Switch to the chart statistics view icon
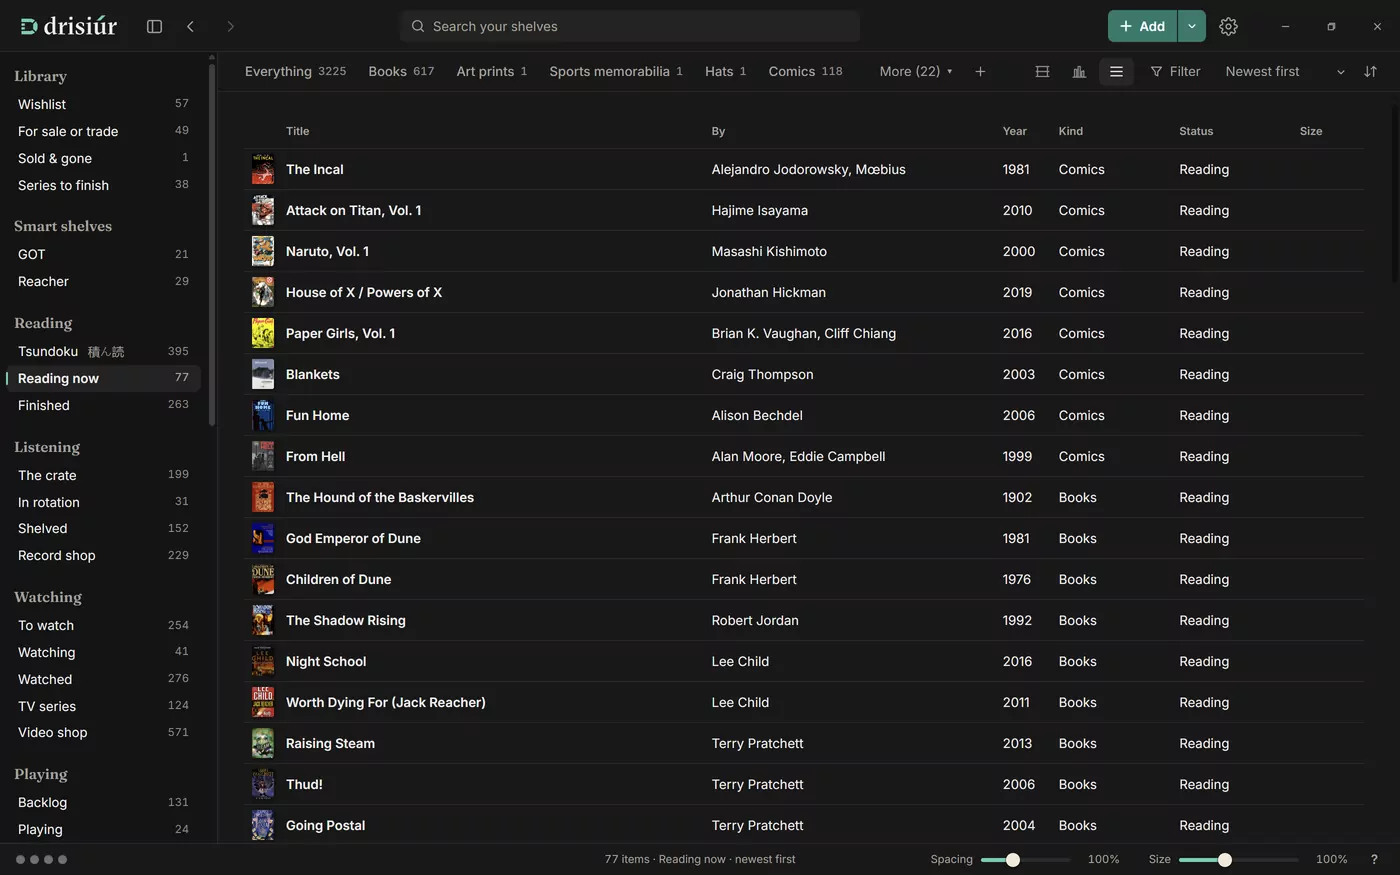The width and height of the screenshot is (1400, 875). (x=1079, y=71)
